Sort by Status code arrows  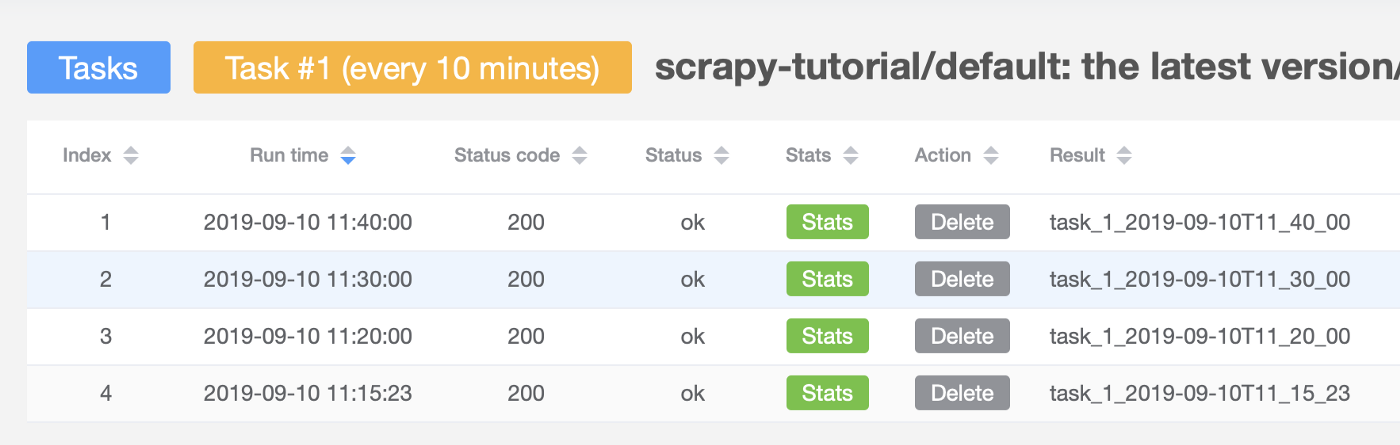pyautogui.click(x=579, y=156)
